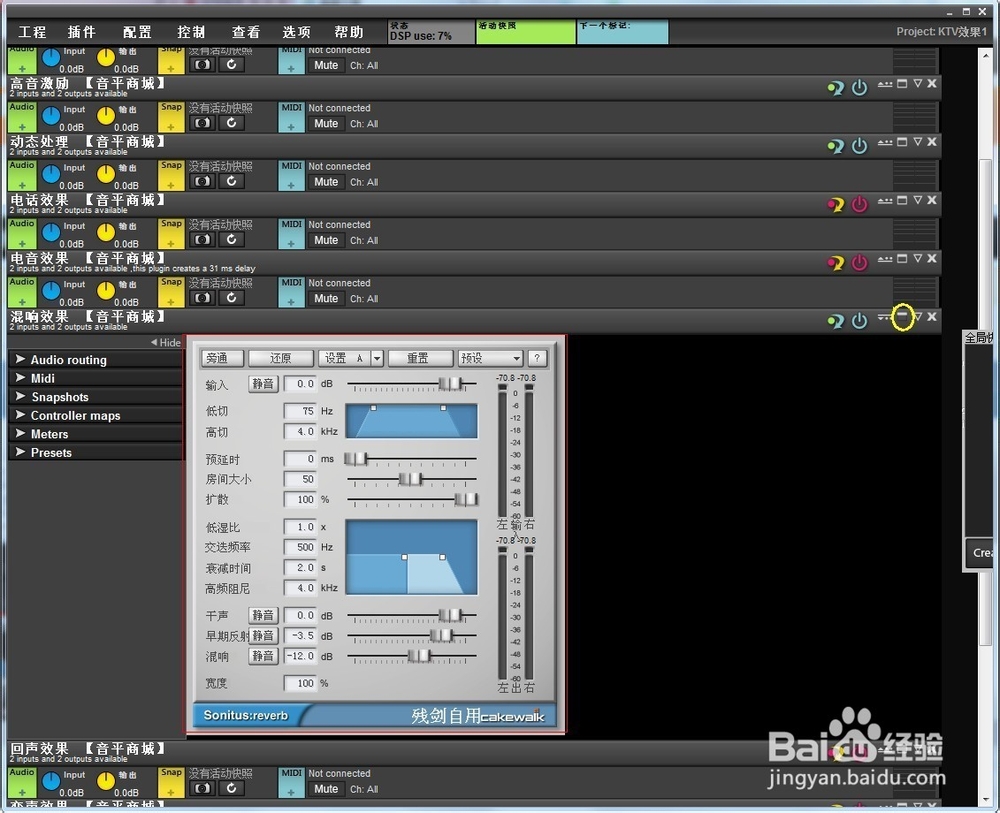
Task: Expand the Meters section
Action: tap(96, 434)
